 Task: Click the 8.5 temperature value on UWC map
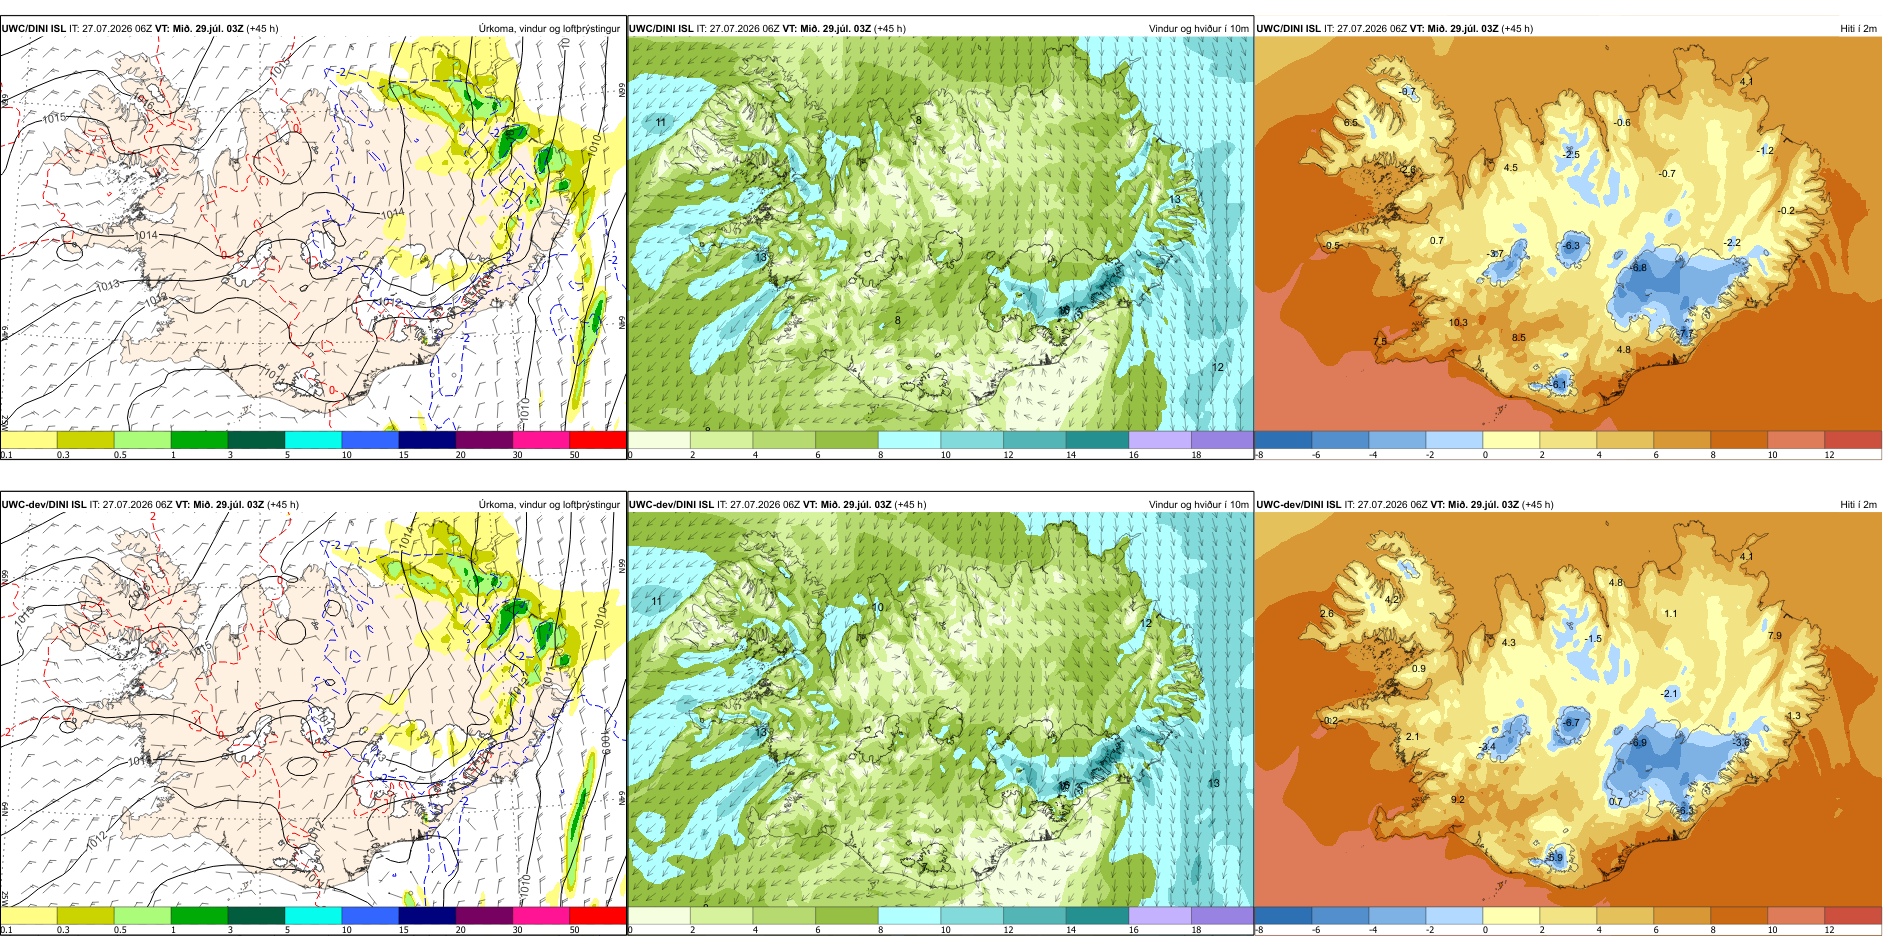1519,338
